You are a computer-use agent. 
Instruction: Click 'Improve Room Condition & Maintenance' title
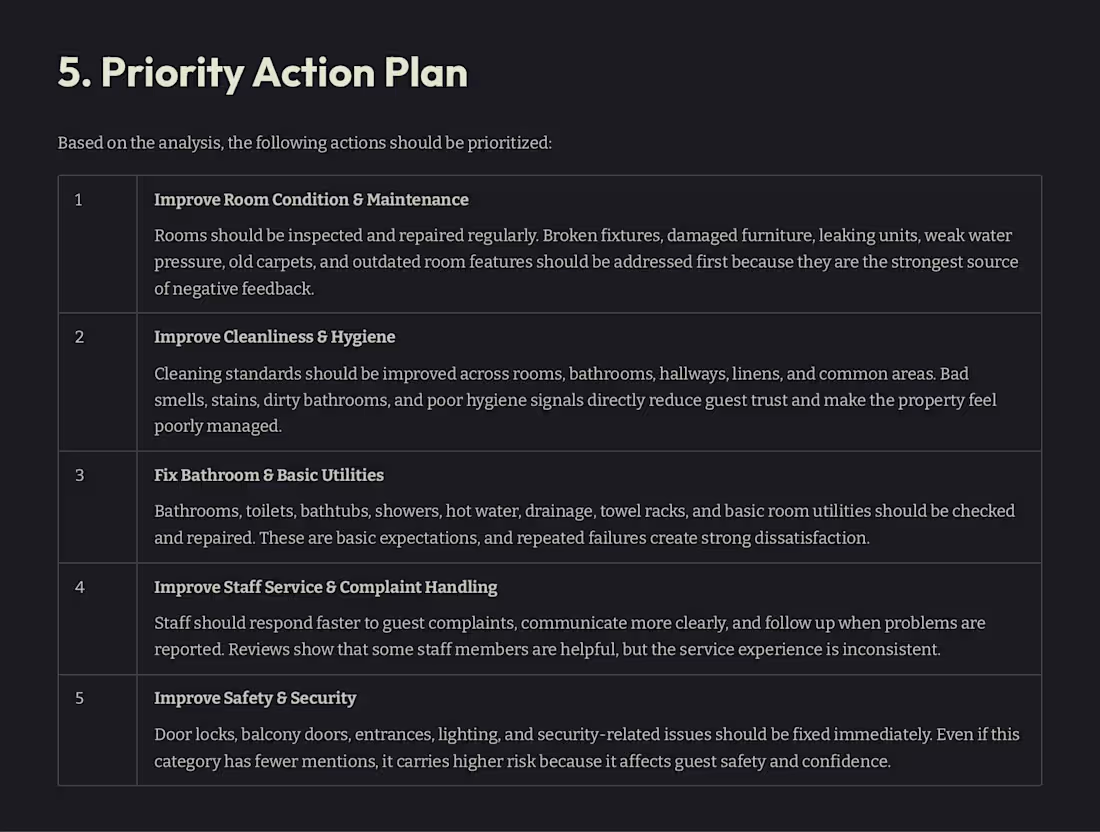[311, 200]
